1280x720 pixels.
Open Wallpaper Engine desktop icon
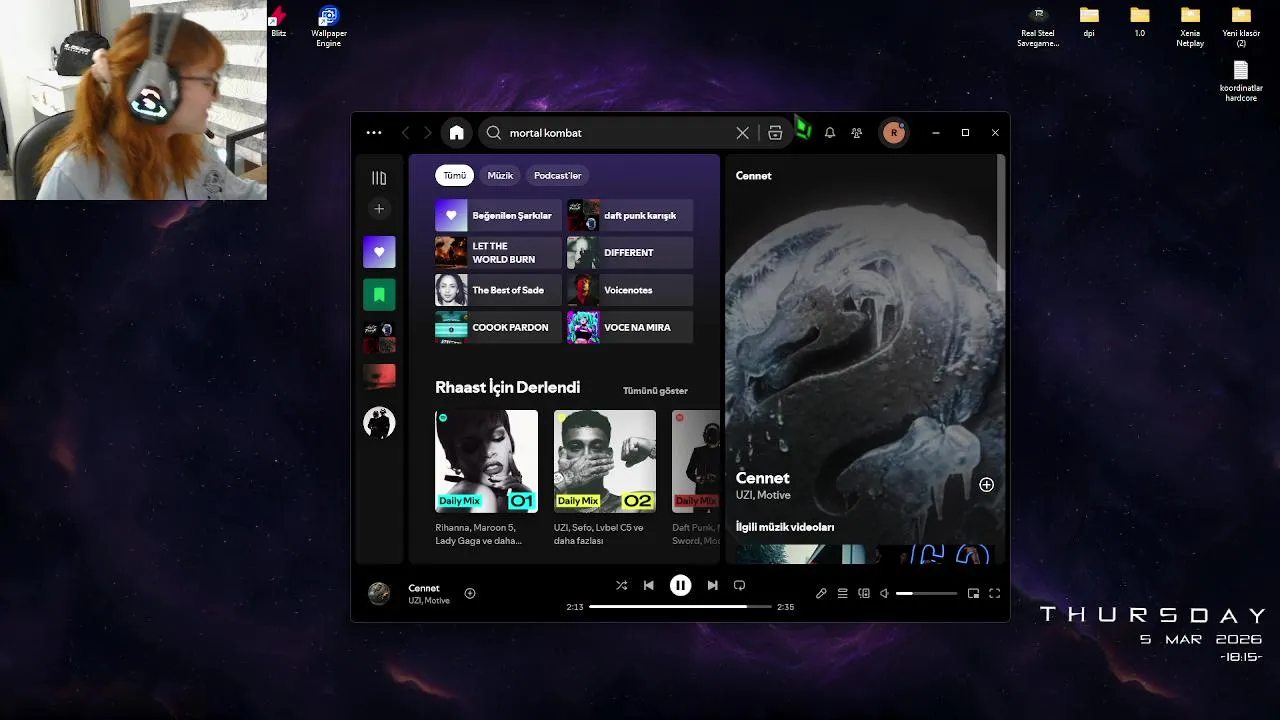click(x=329, y=27)
